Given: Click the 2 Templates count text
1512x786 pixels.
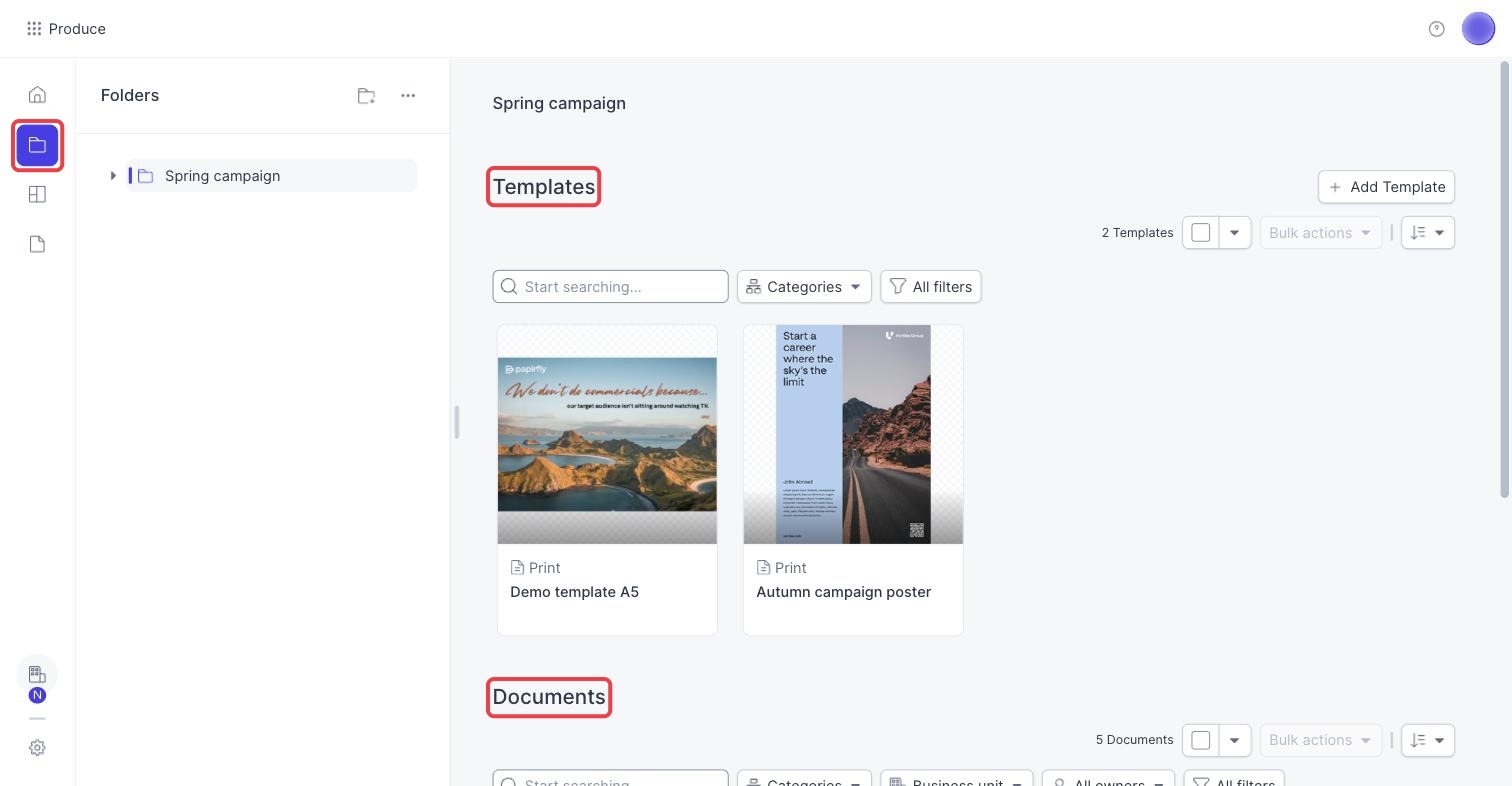Looking at the screenshot, I should (1137, 233).
